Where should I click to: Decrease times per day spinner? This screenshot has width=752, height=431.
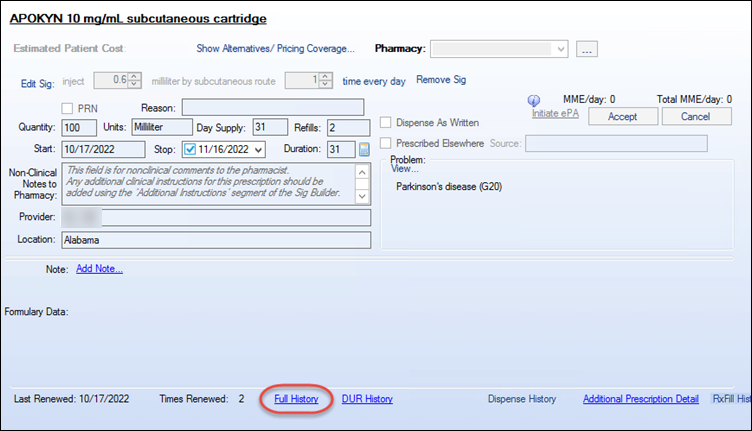326,84
